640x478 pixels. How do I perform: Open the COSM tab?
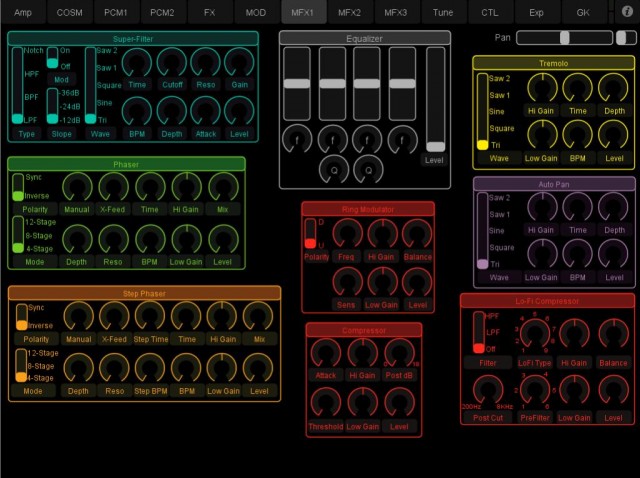69,12
